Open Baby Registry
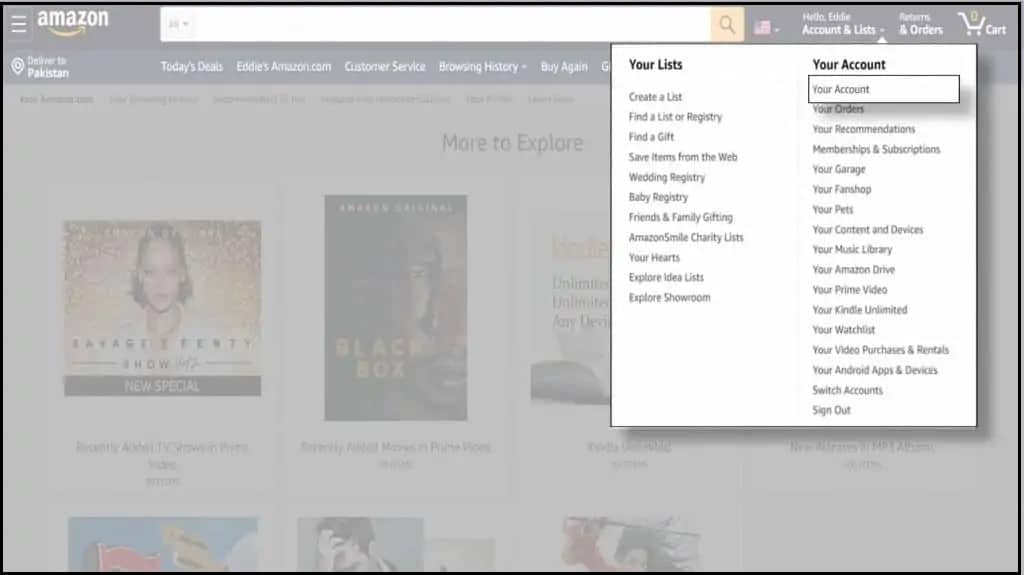1024x575 pixels. point(658,197)
